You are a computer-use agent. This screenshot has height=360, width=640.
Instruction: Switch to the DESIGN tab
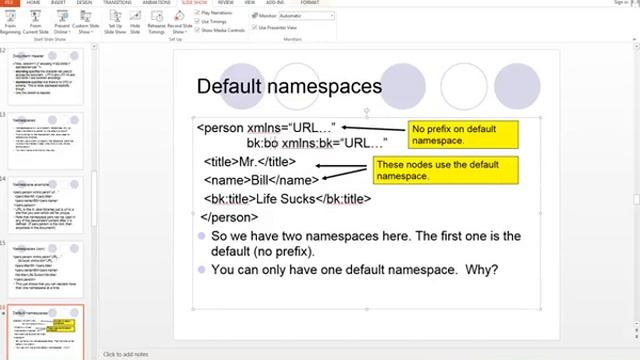(x=84, y=2)
